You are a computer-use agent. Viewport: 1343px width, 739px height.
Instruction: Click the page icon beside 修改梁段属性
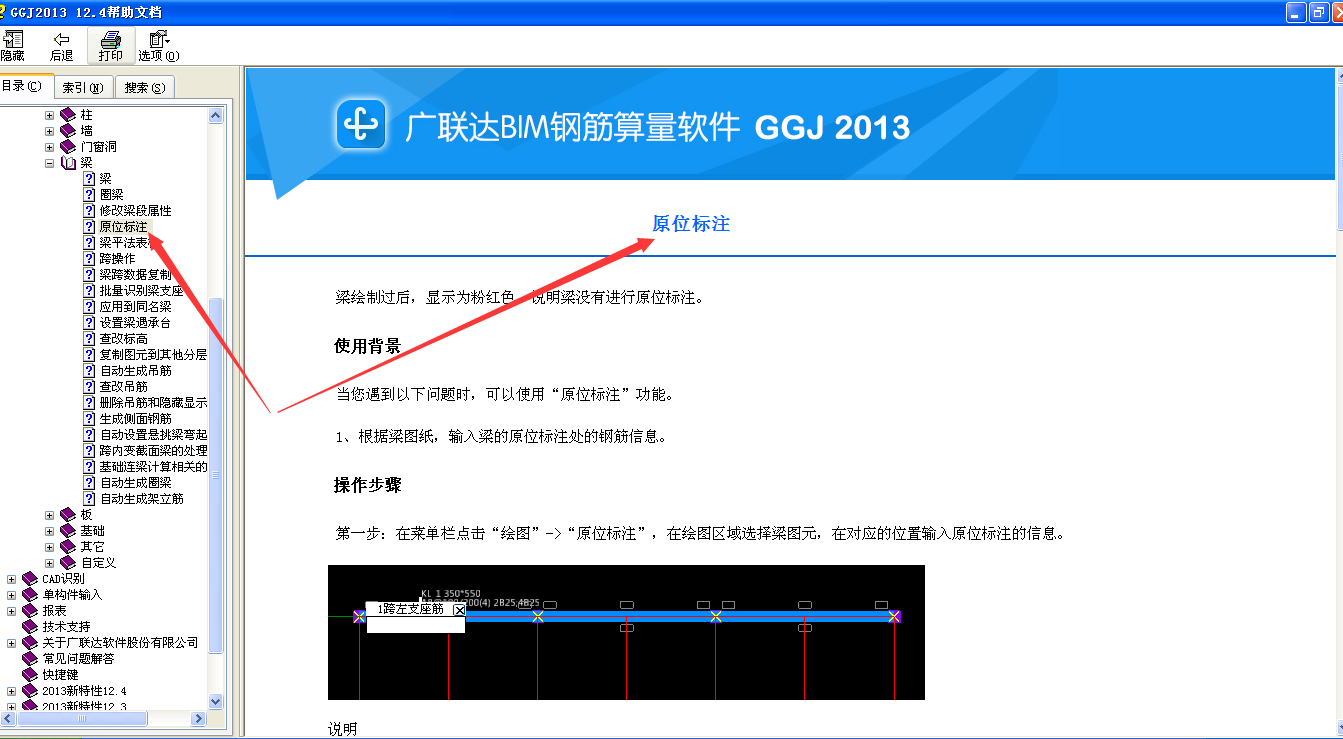pos(90,211)
